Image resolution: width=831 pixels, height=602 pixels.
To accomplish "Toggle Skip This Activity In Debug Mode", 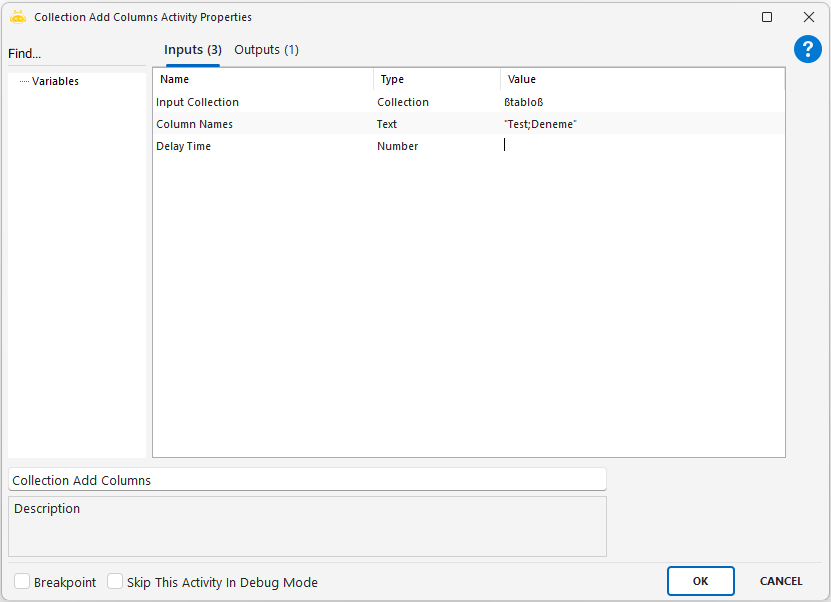I will click(x=115, y=582).
